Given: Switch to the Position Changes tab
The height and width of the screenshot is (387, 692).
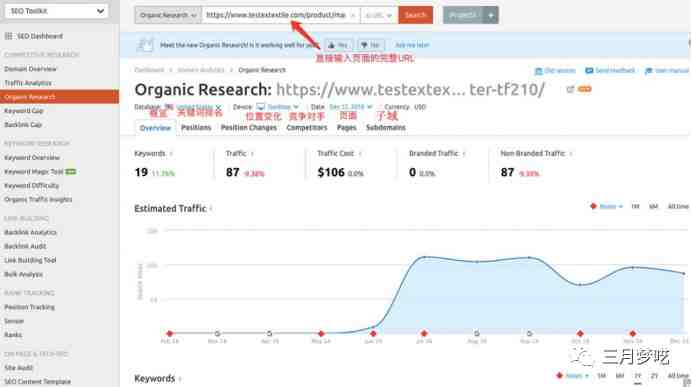Looking at the screenshot, I should click(x=248, y=128).
